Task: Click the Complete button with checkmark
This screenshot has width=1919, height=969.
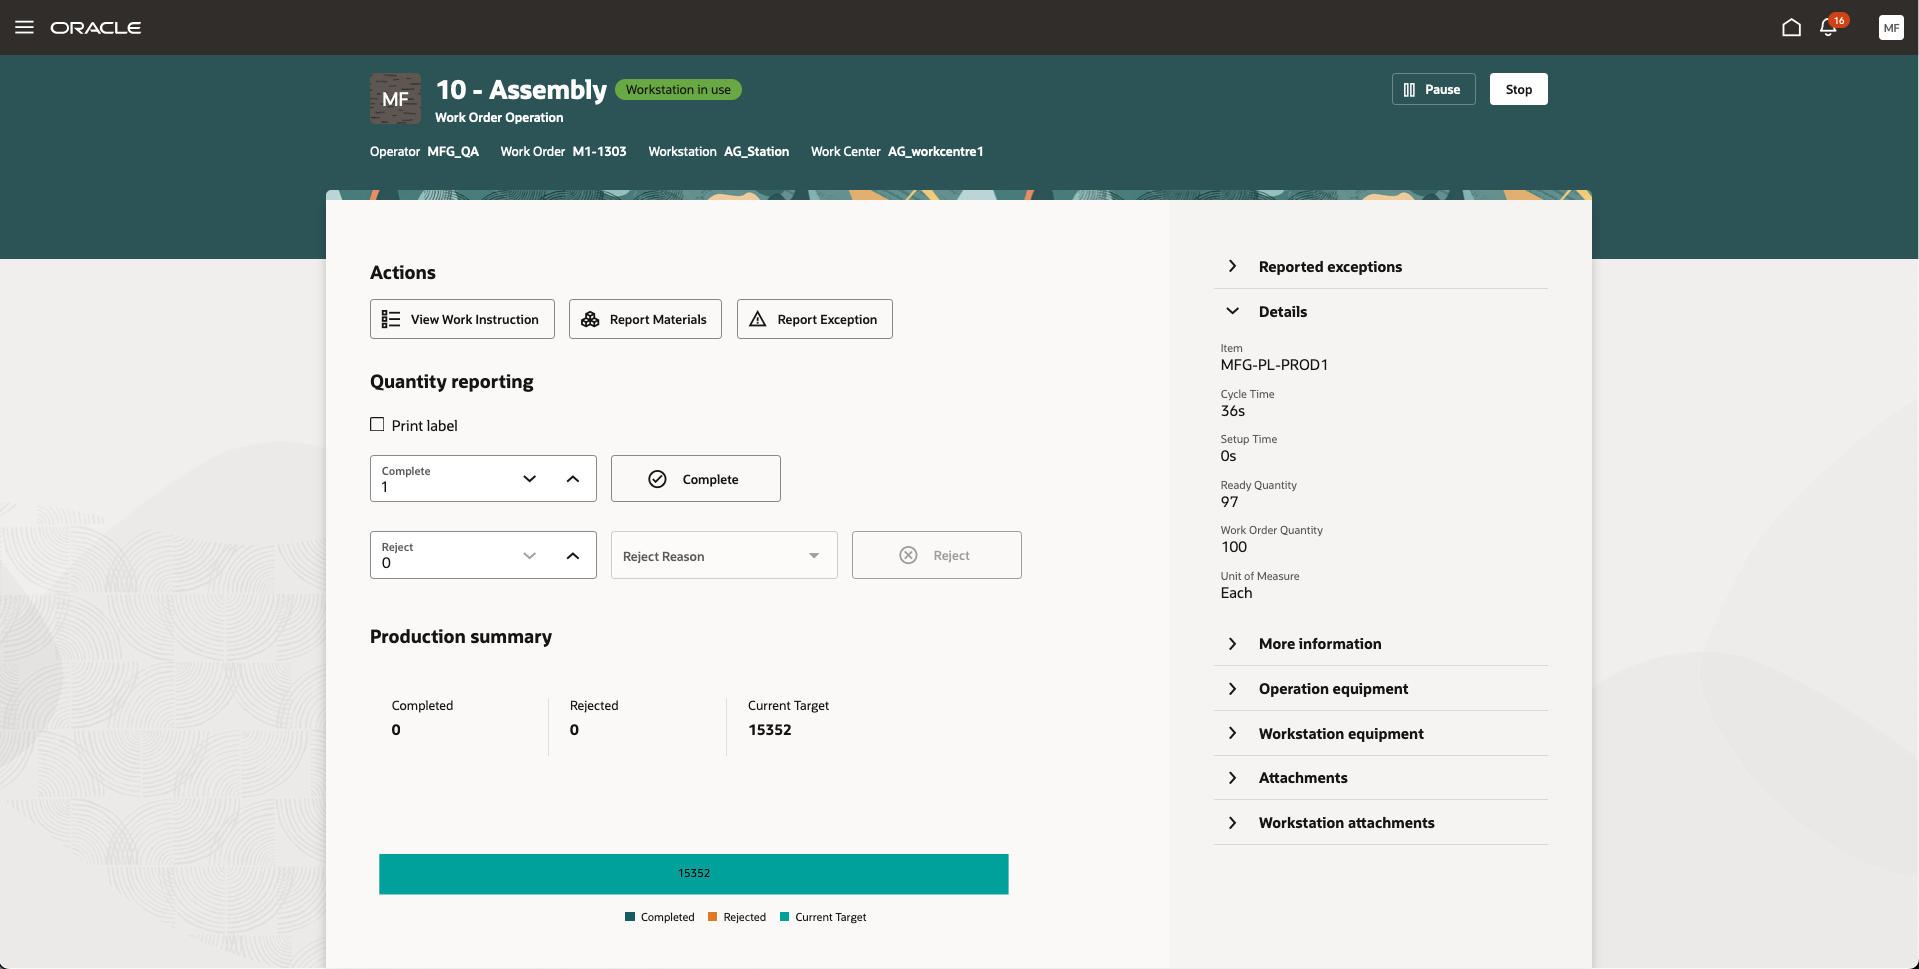Action: [x=696, y=479]
